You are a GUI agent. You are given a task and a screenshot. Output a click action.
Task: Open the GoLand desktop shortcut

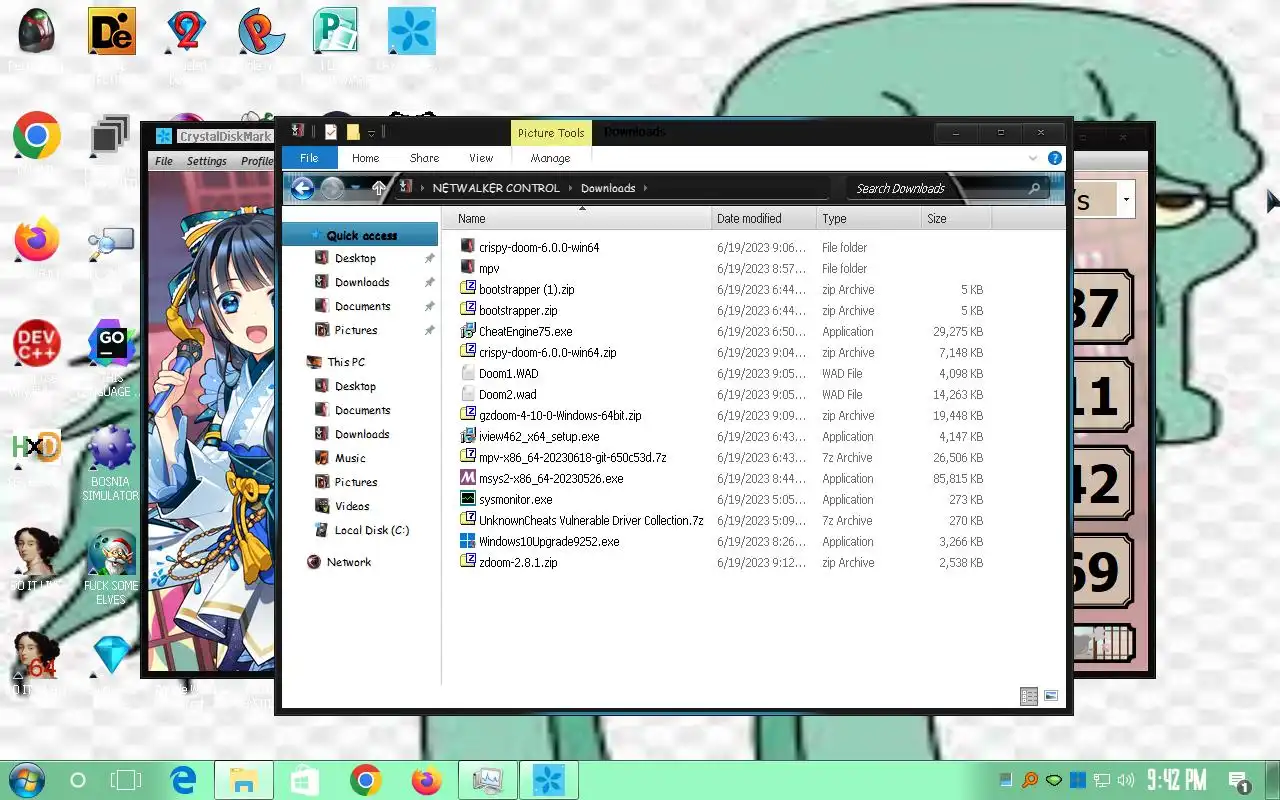tap(111, 345)
